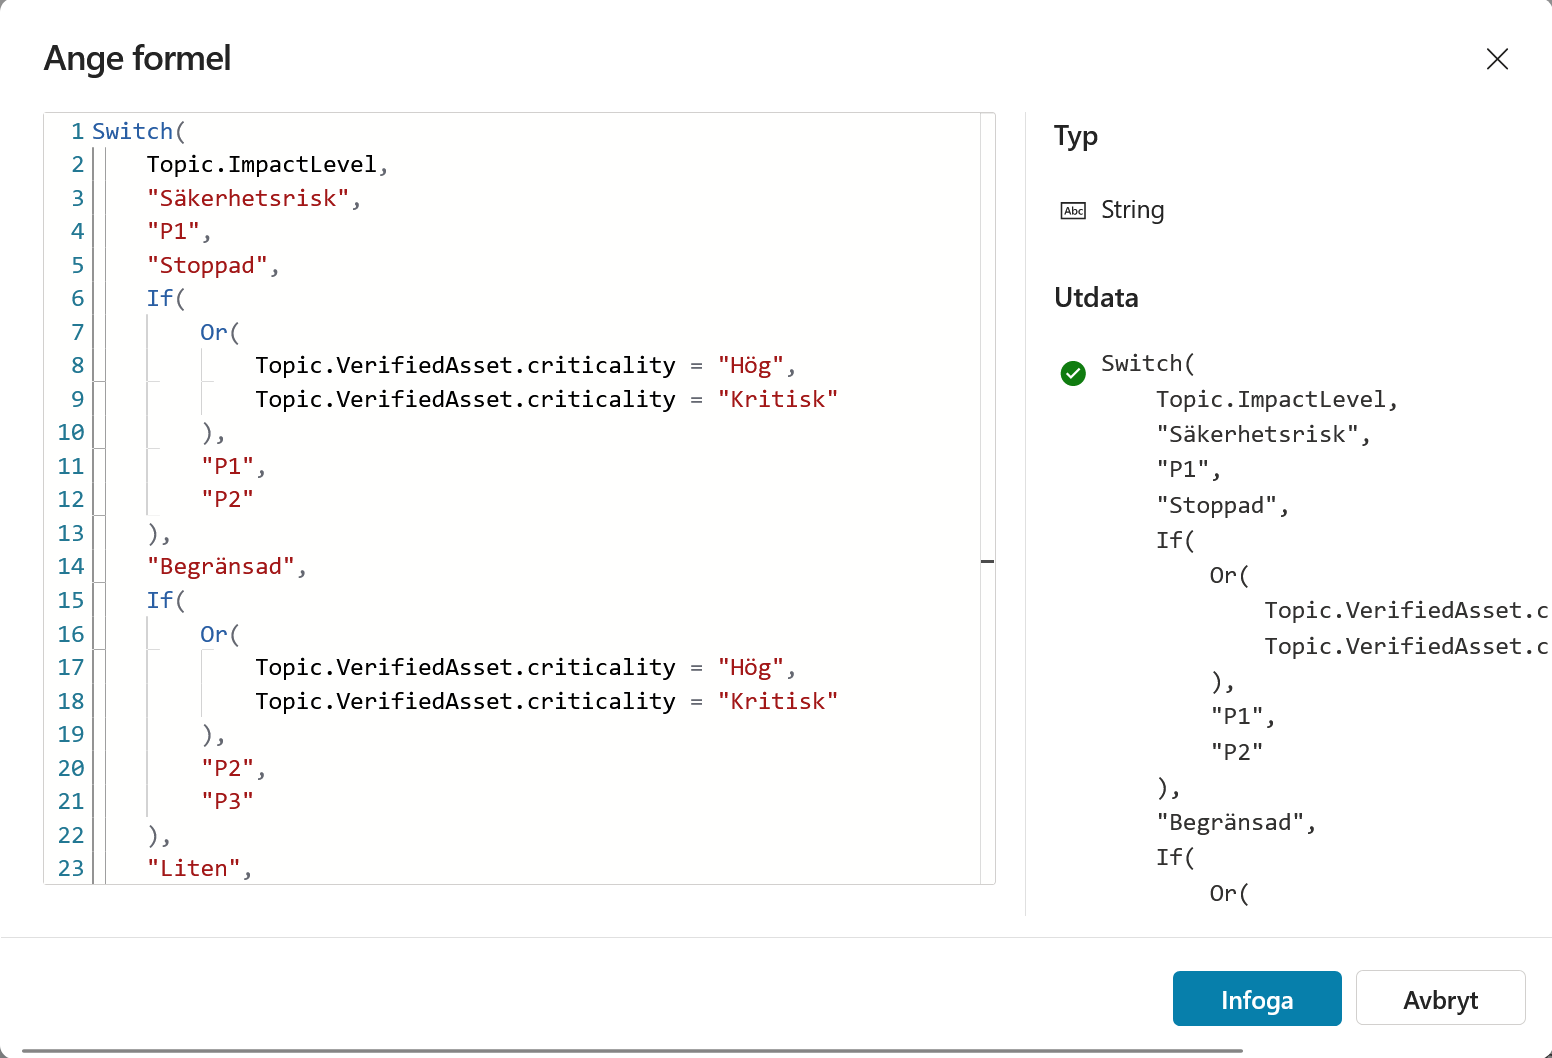This screenshot has width=1552, height=1058.
Task: Click the "Hög" value on editor line 17
Action: coord(751,668)
